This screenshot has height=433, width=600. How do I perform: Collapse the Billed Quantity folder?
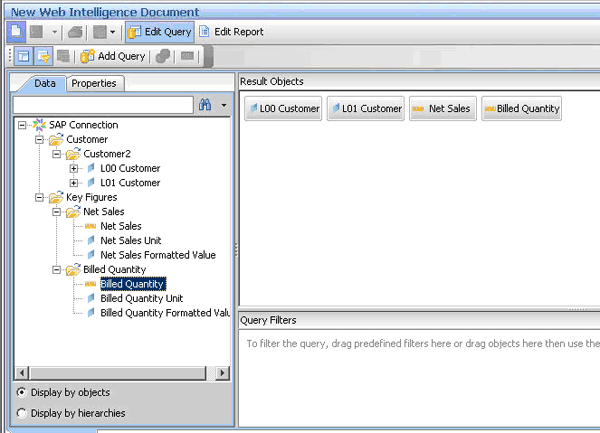[57, 270]
